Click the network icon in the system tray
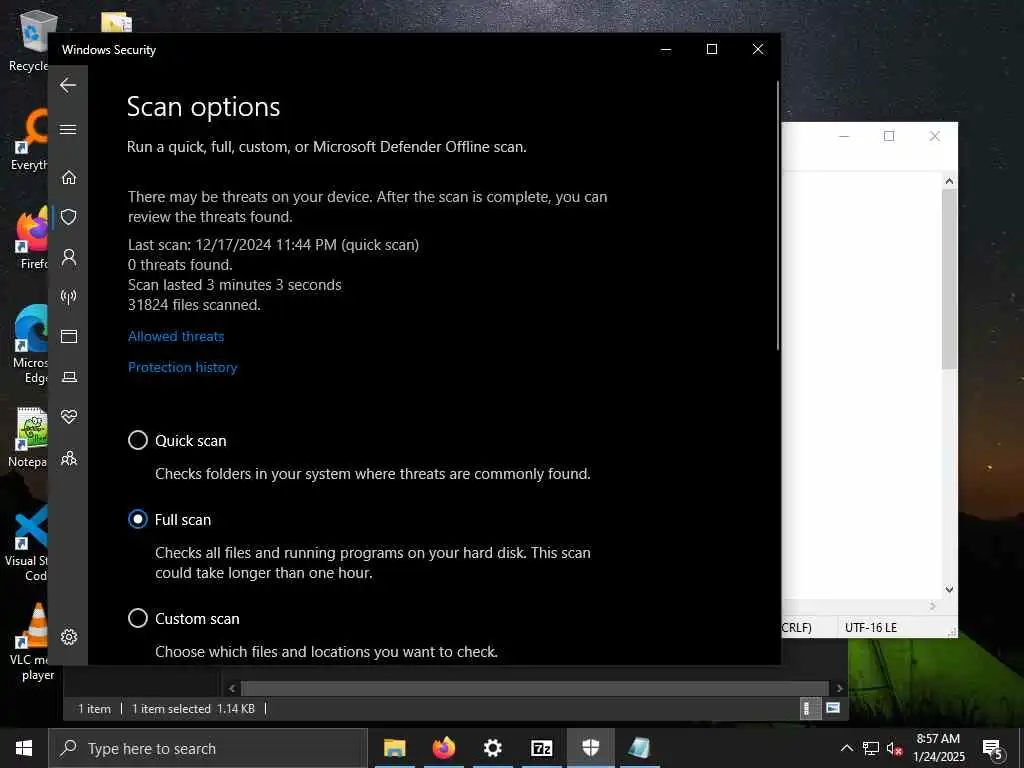 coord(871,748)
